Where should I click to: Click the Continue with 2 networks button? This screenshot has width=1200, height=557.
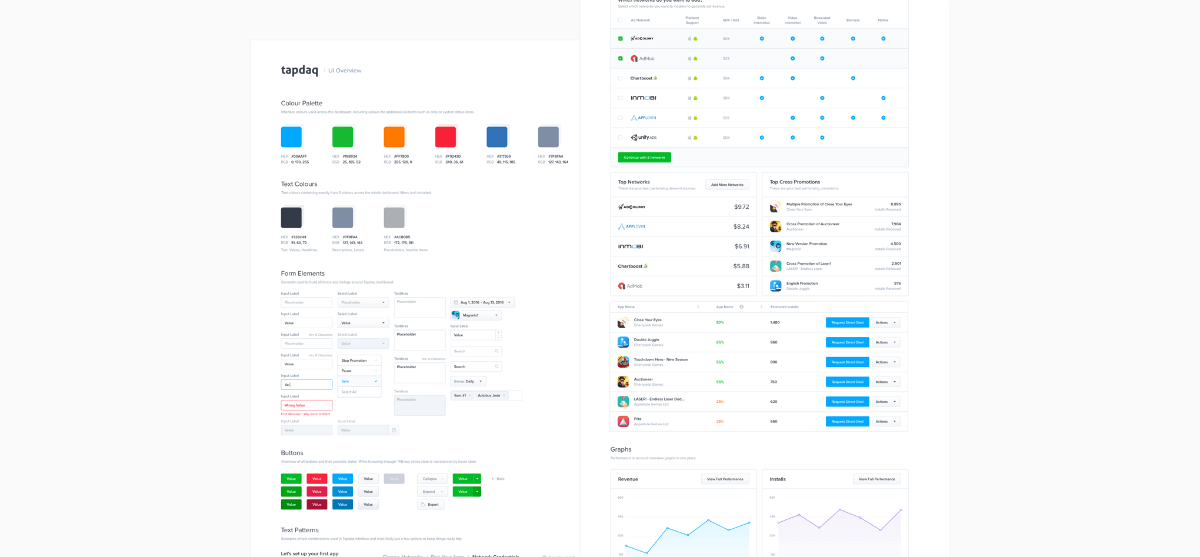(x=644, y=157)
